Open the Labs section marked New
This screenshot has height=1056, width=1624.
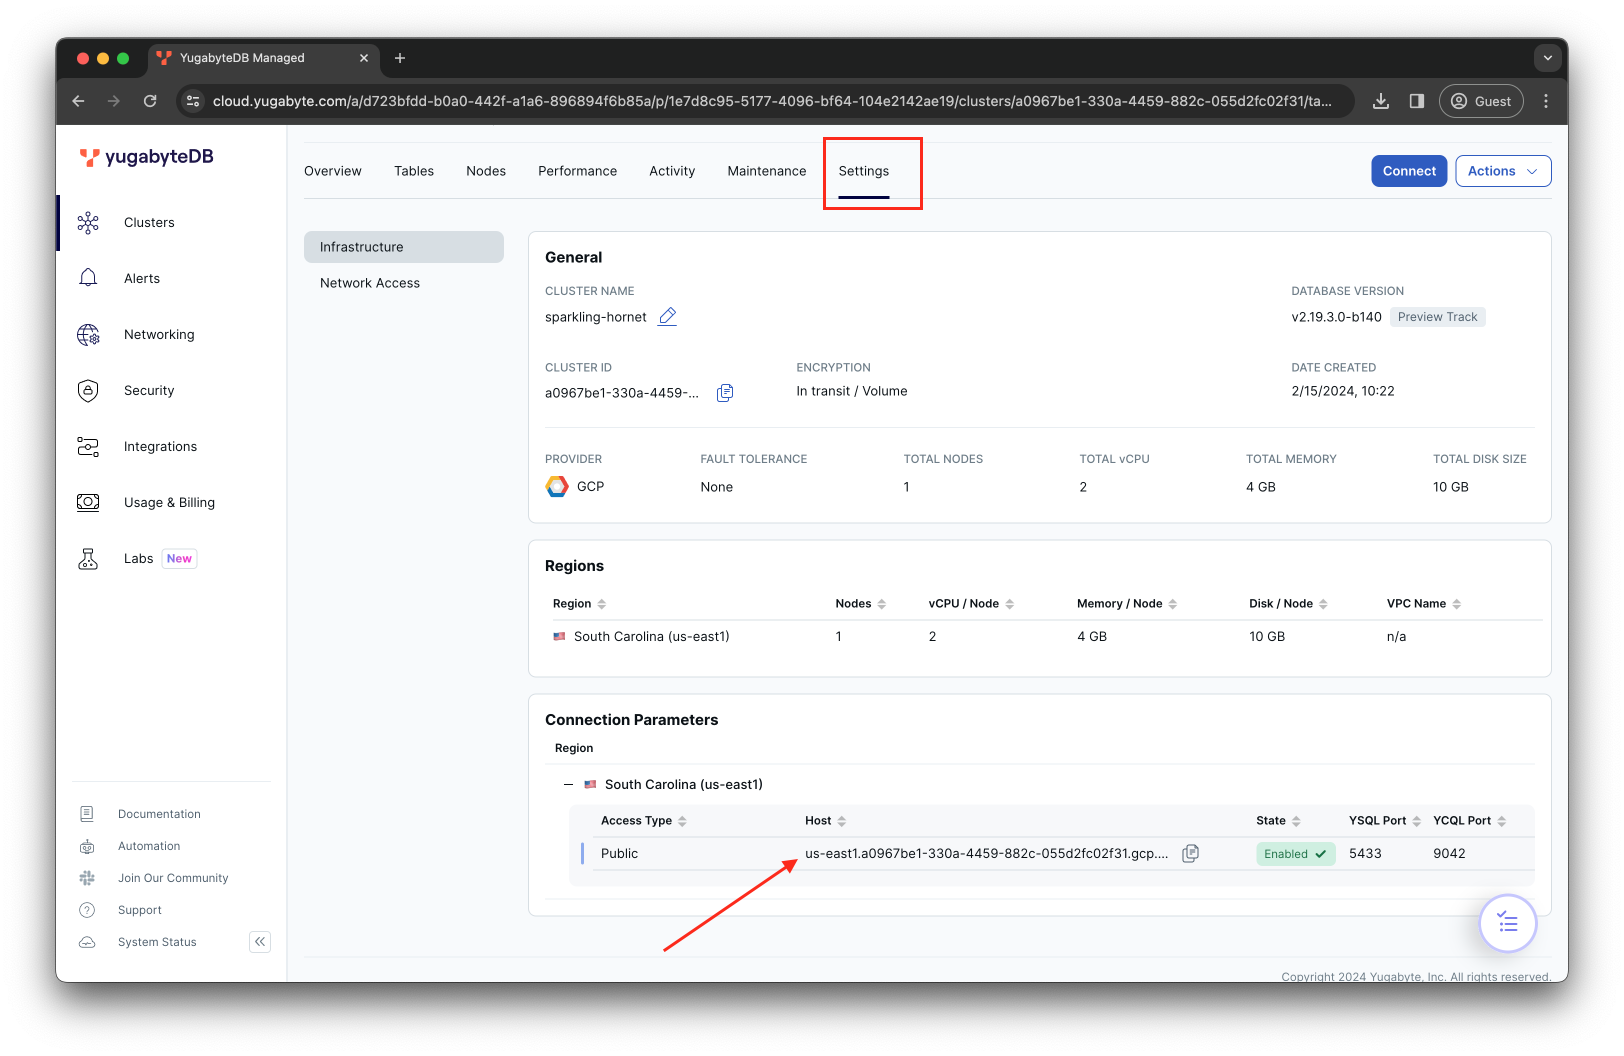(x=138, y=558)
